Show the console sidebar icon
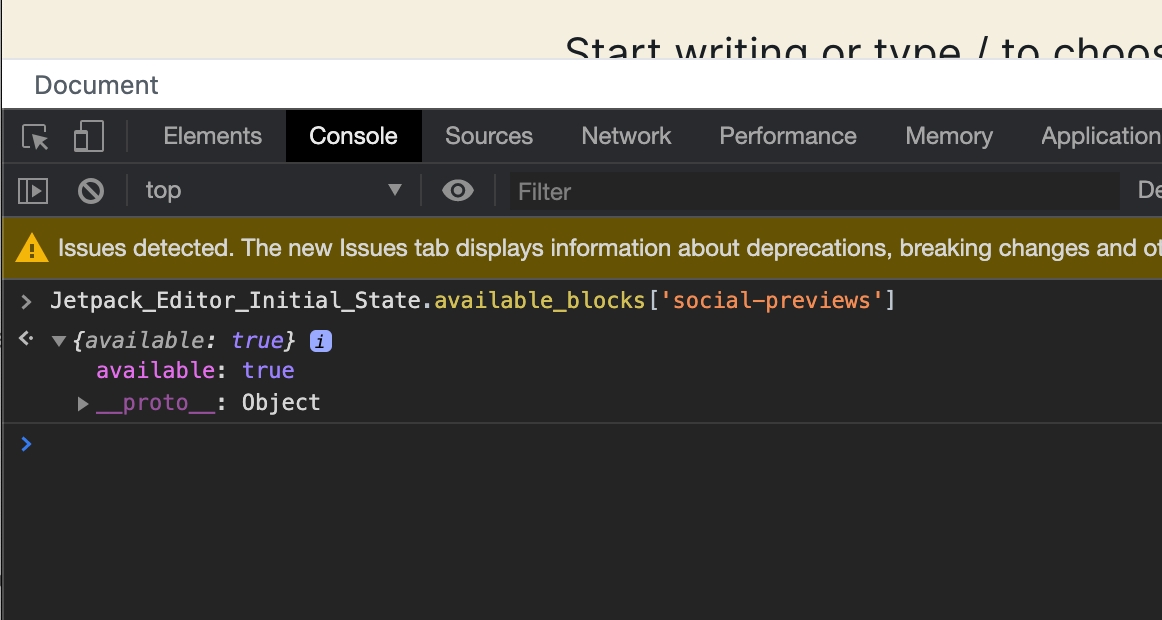This screenshot has width=1162, height=620. tap(33, 190)
